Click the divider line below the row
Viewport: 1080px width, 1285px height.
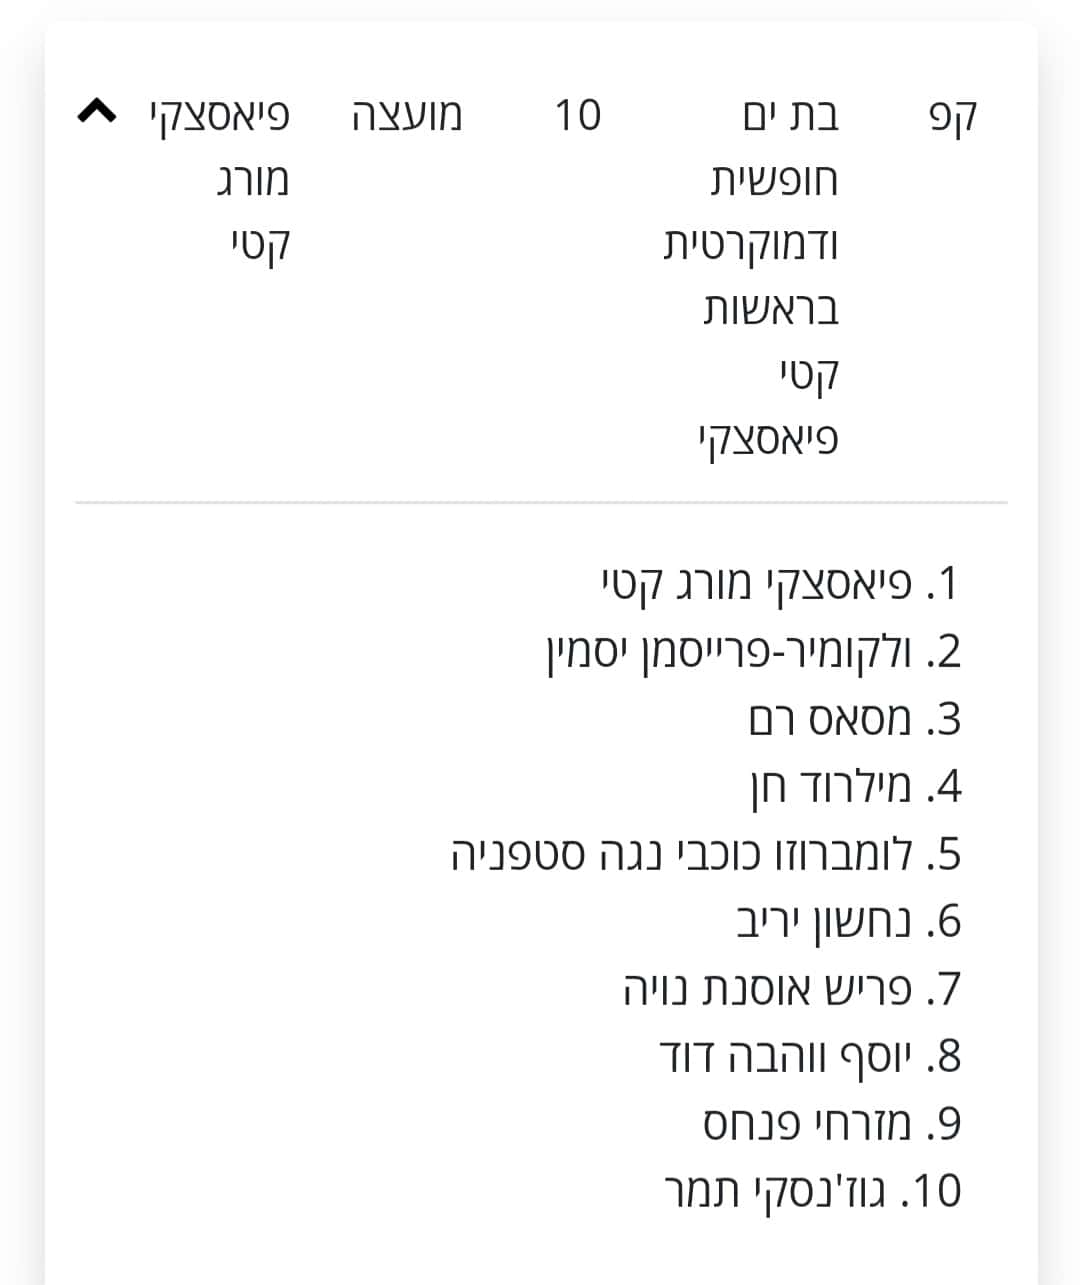click(541, 502)
